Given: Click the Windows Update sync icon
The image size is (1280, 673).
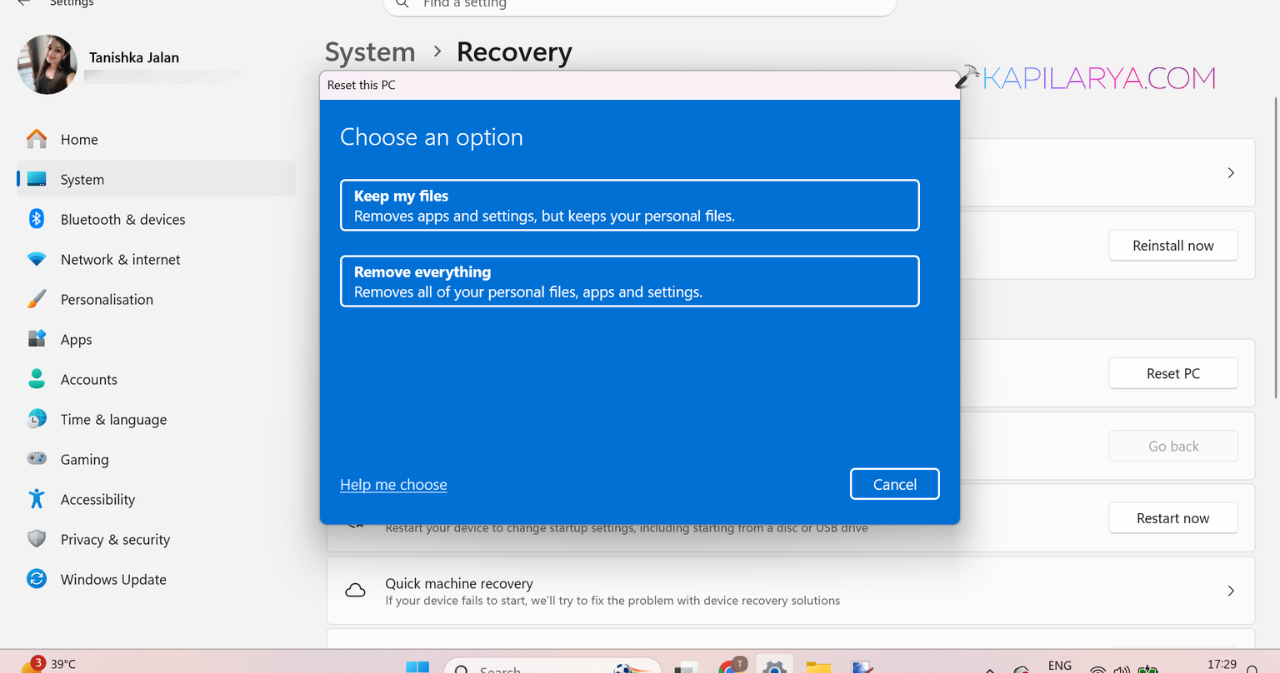Looking at the screenshot, I should [37, 579].
